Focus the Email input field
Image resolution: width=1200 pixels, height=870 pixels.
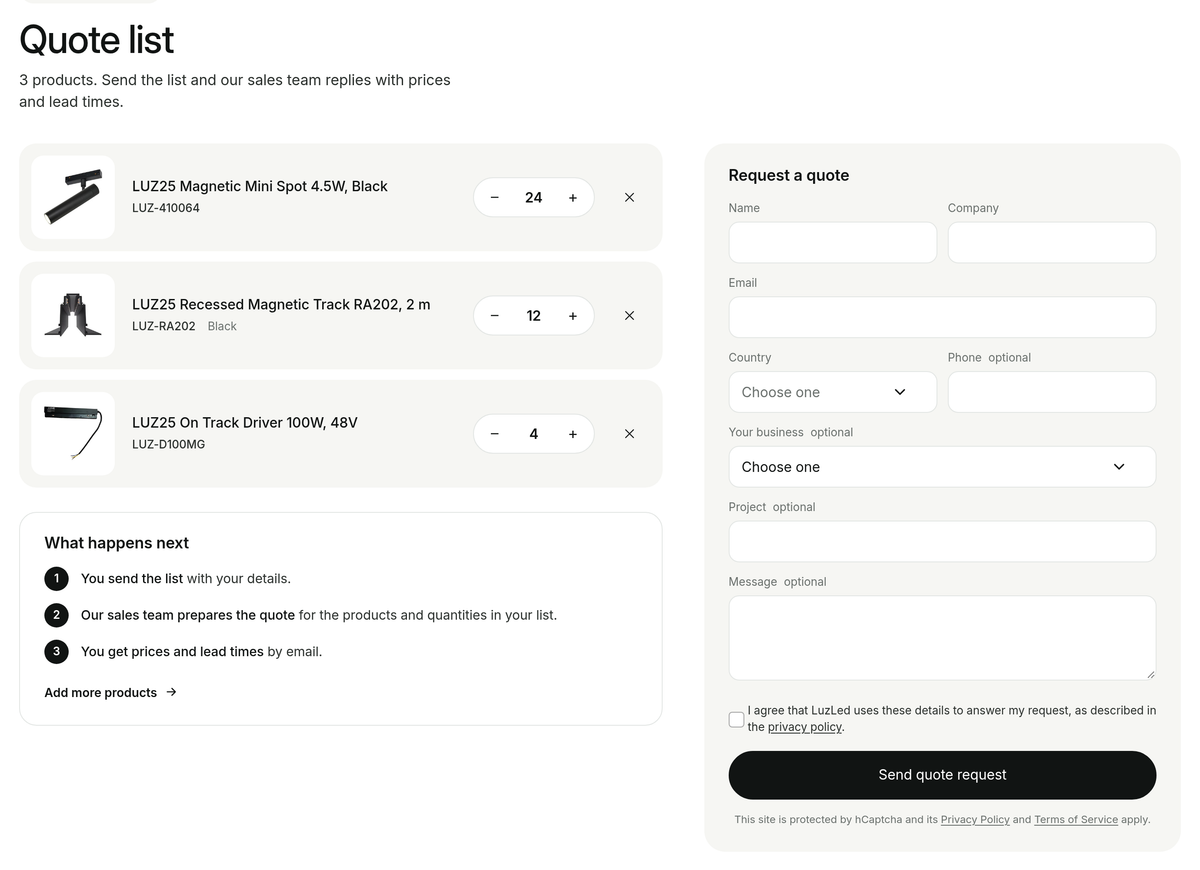pos(942,317)
